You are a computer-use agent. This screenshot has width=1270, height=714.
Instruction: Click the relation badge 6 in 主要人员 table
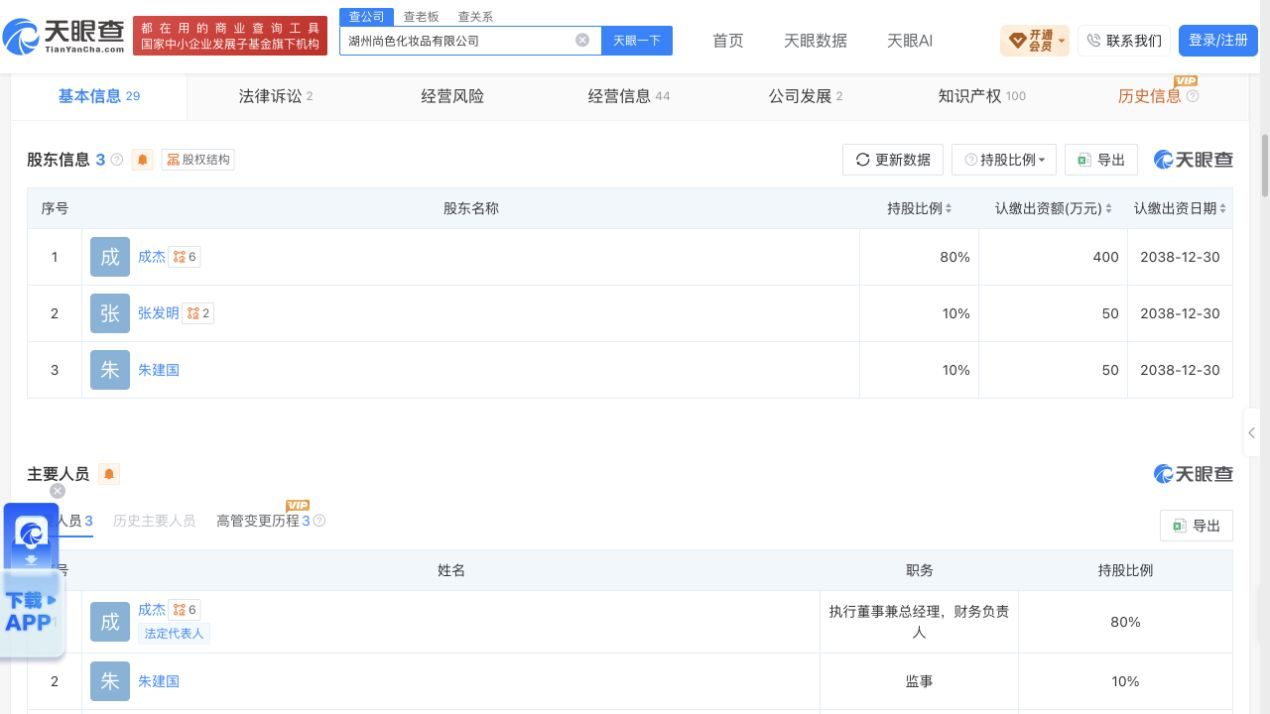click(x=185, y=609)
